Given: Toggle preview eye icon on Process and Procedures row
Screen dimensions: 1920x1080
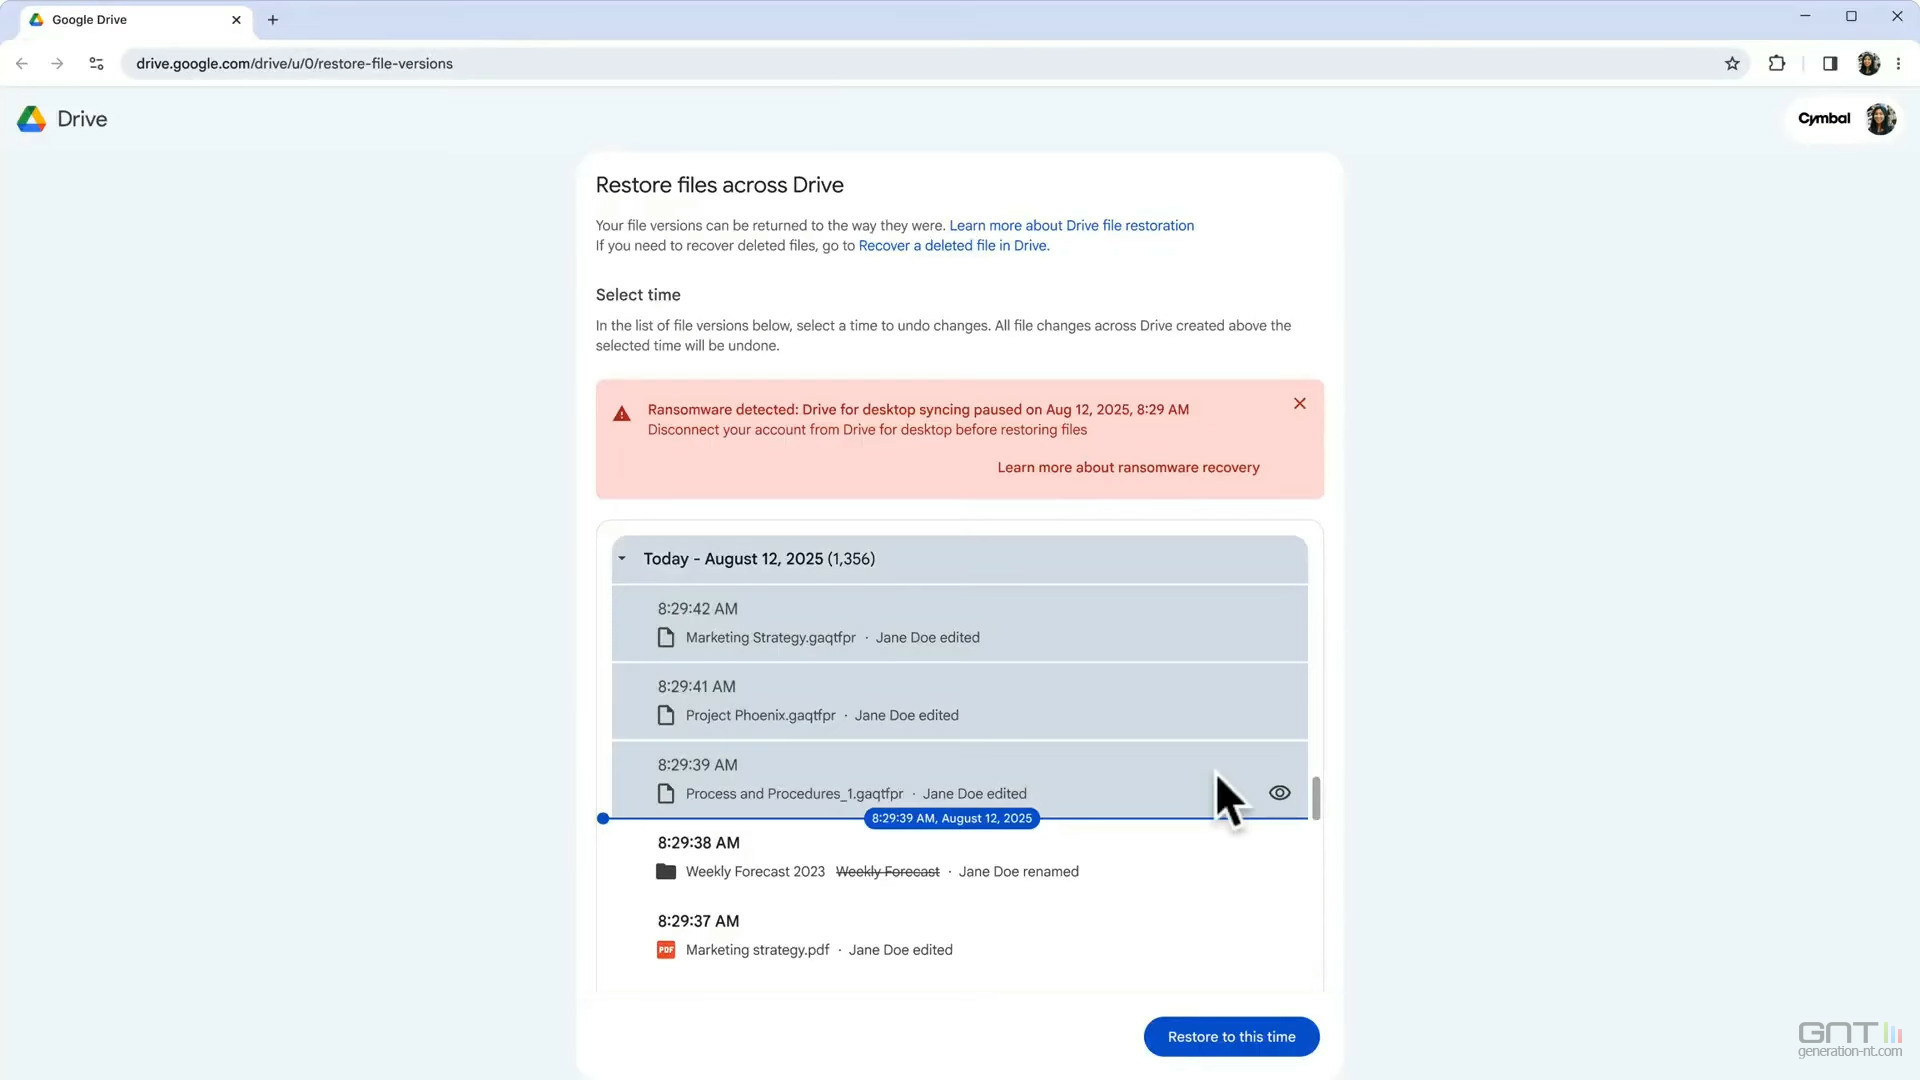Looking at the screenshot, I should pyautogui.click(x=1279, y=793).
